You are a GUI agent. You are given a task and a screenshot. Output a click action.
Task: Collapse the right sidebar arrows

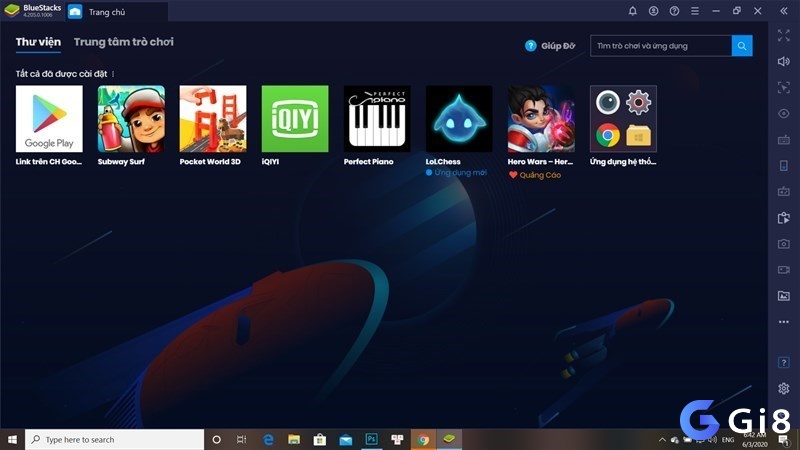point(784,11)
